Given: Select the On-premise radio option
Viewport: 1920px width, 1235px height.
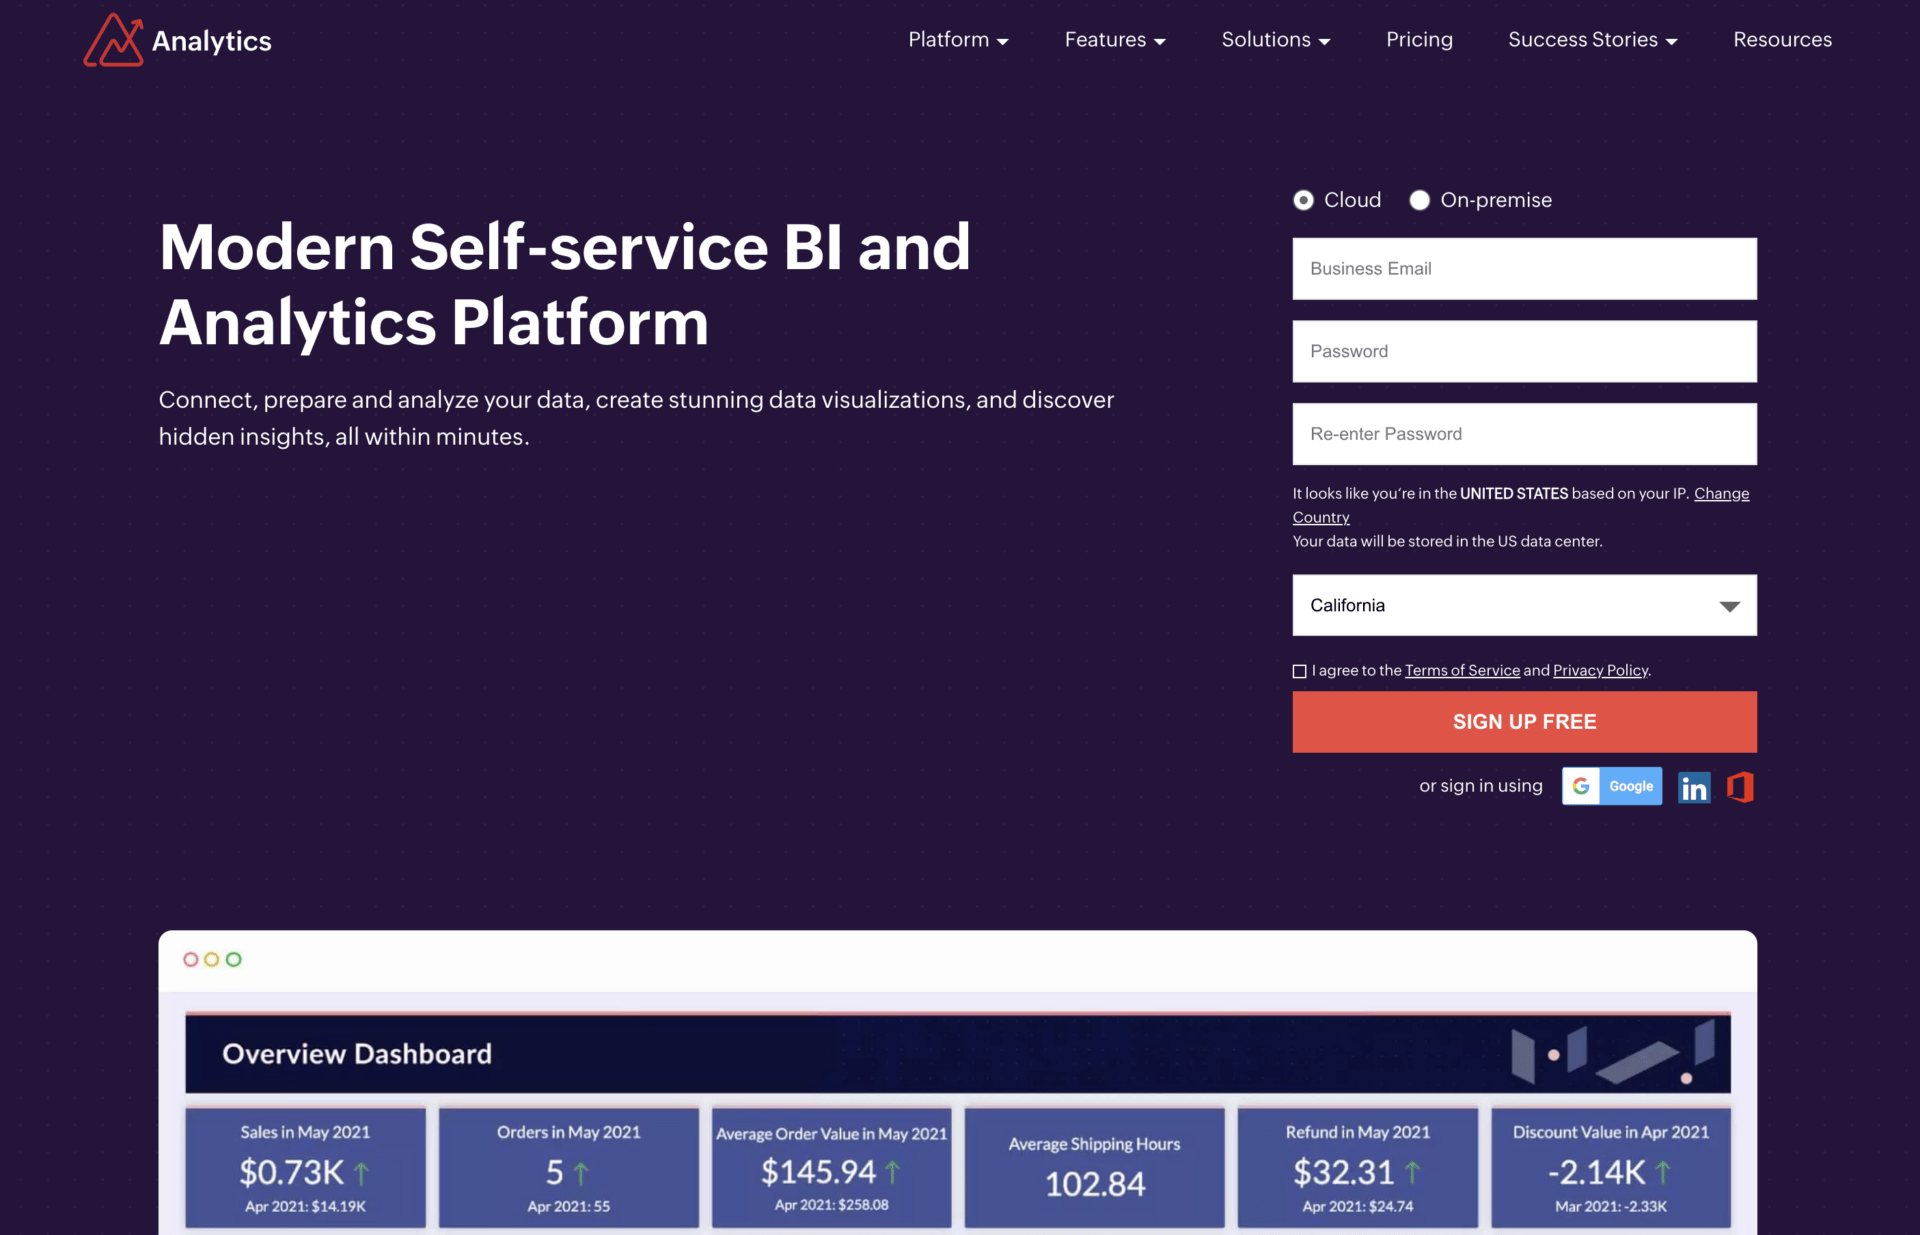Looking at the screenshot, I should (x=1419, y=200).
